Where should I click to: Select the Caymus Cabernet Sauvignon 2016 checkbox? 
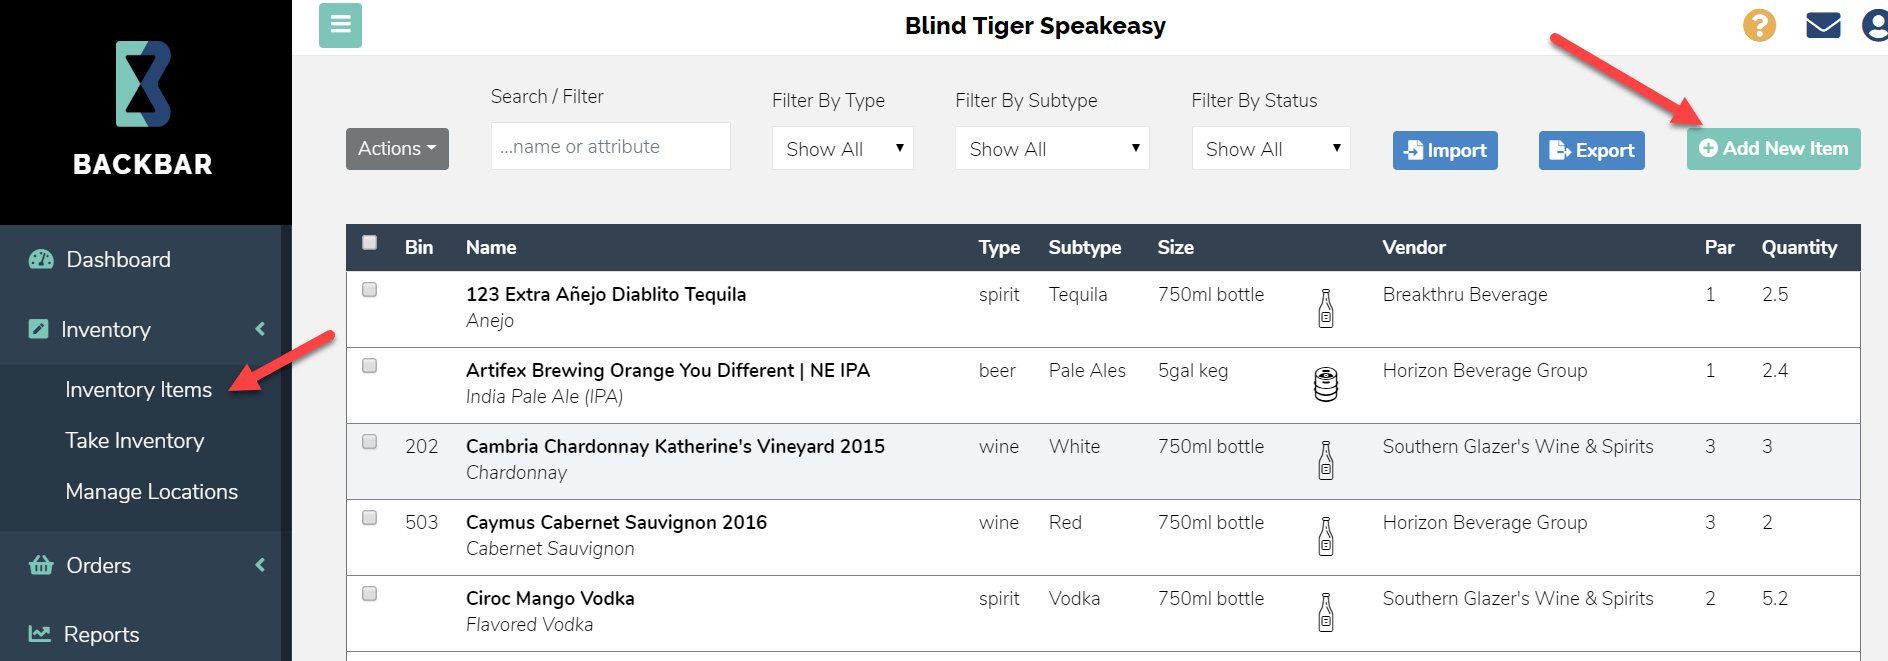[x=370, y=518]
